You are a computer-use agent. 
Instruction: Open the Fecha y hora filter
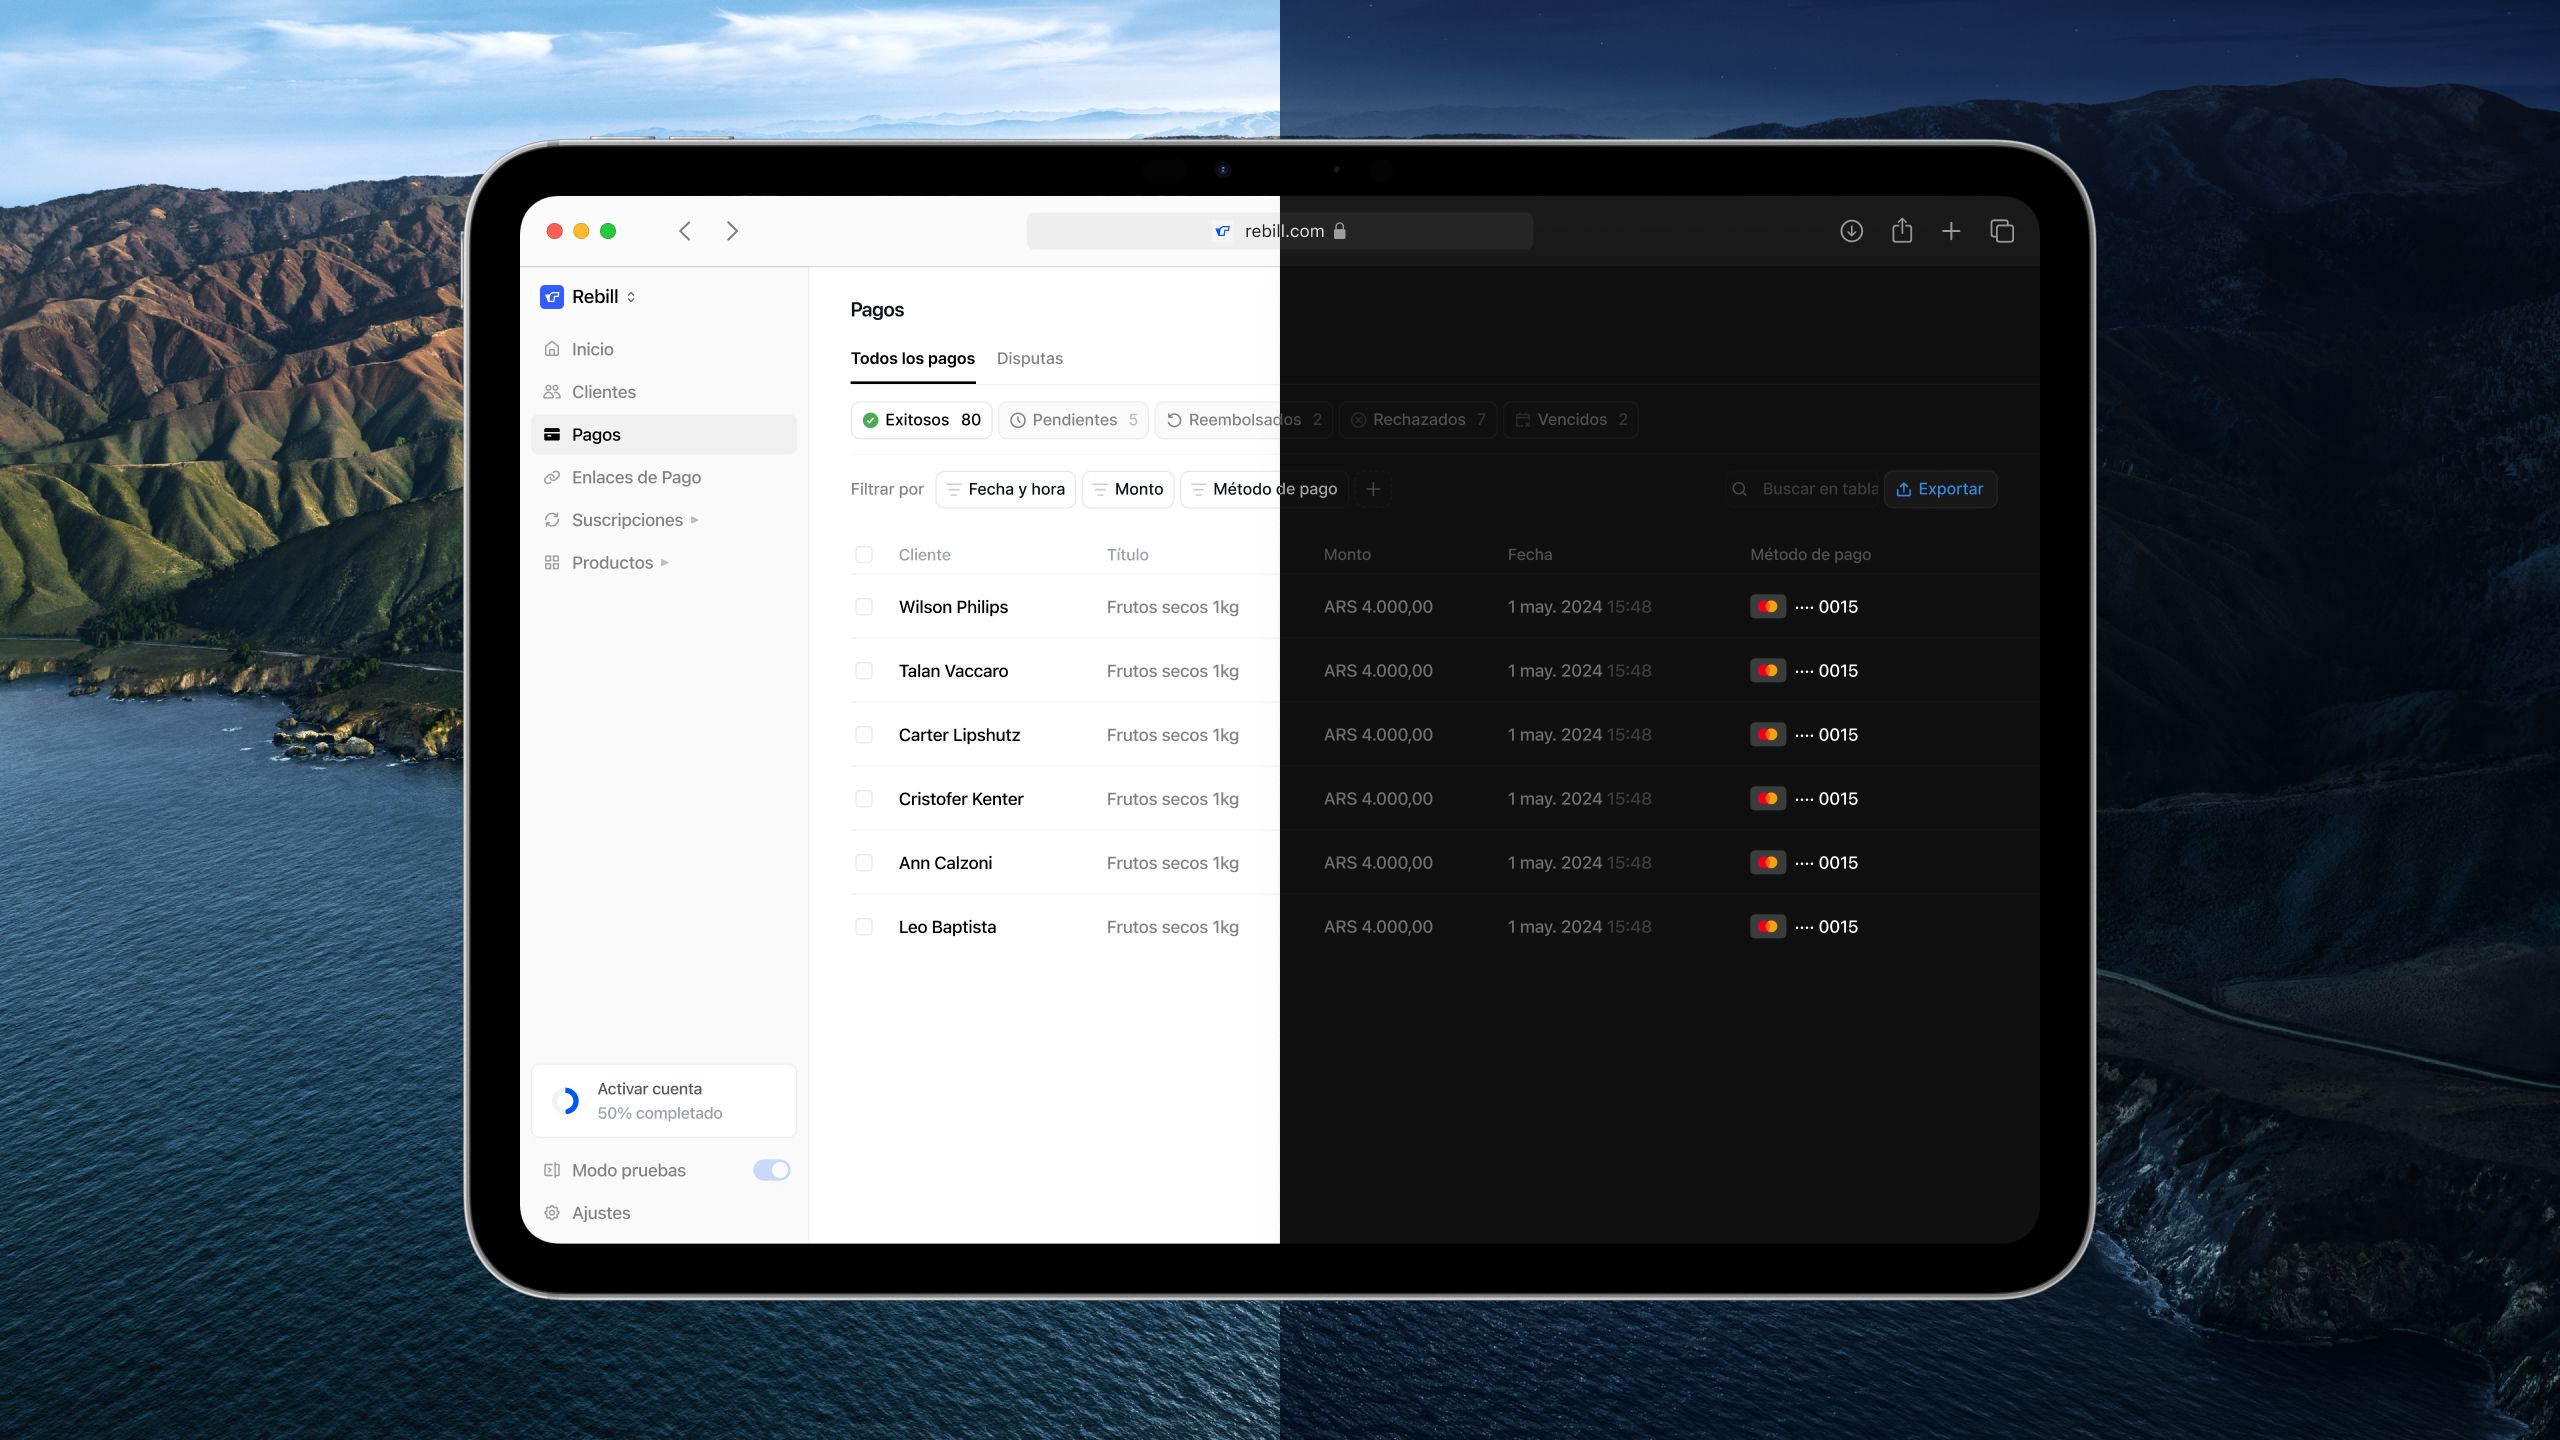coord(1005,489)
